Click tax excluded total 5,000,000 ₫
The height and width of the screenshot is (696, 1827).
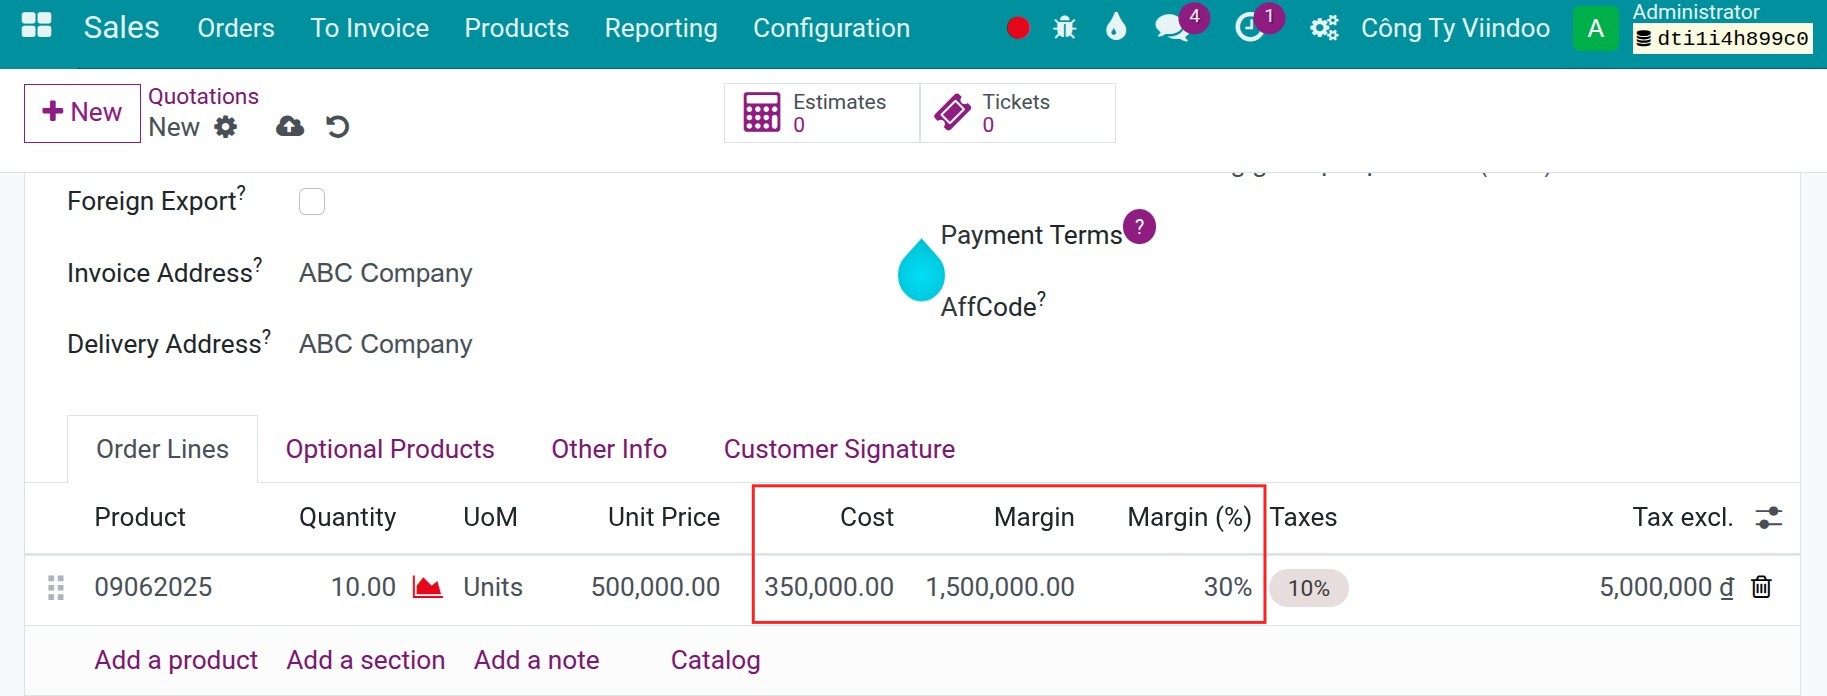click(1667, 587)
